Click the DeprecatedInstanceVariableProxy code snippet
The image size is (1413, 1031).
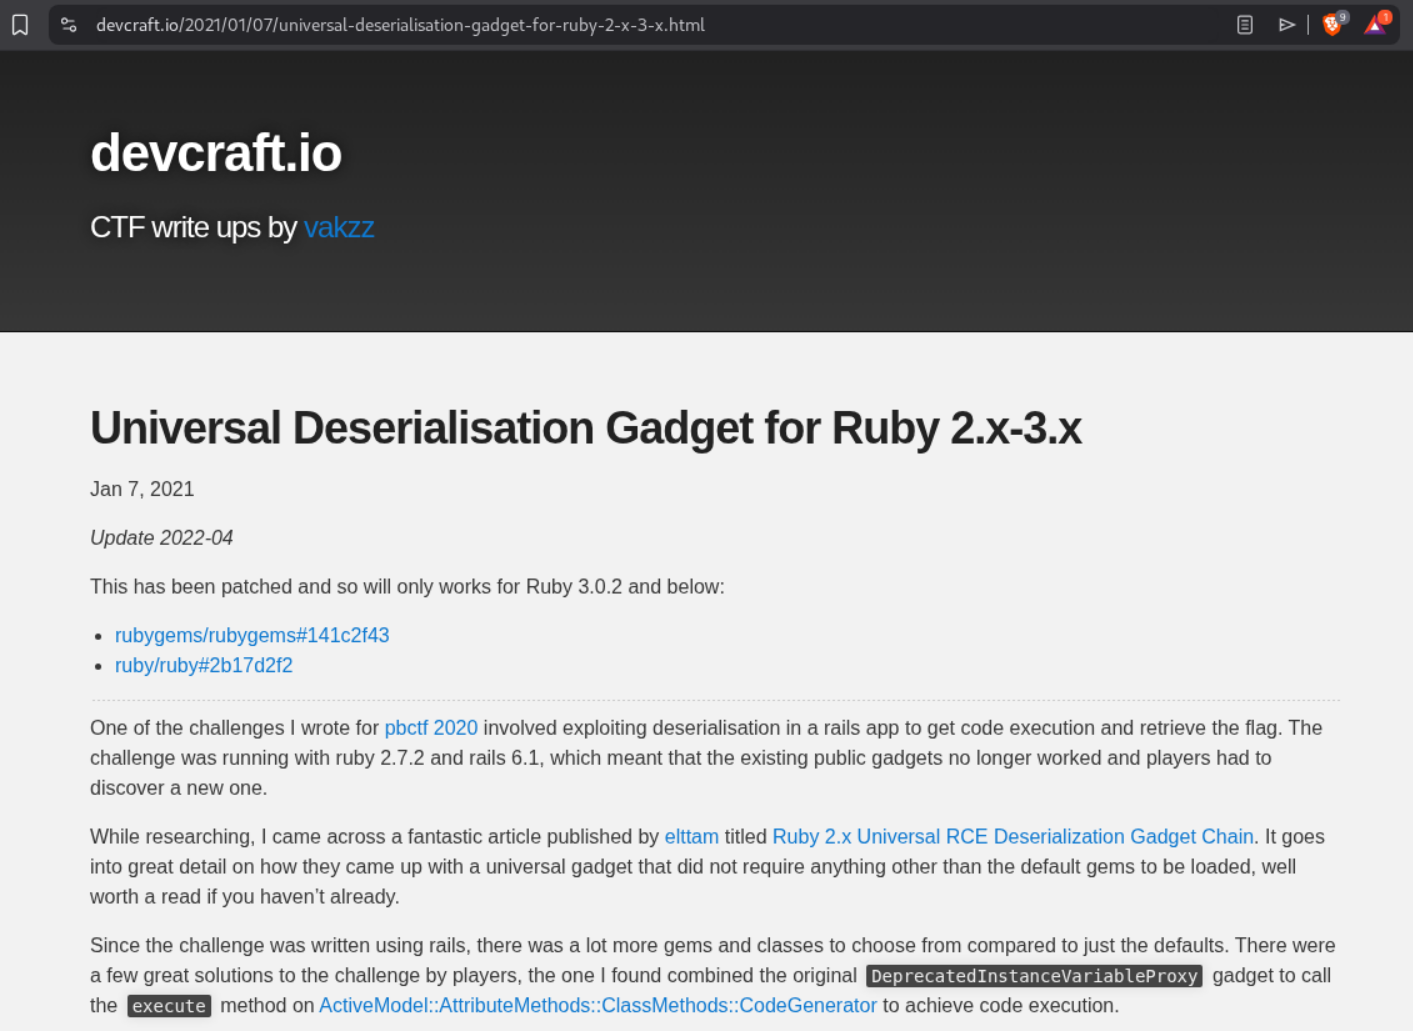1034,976
